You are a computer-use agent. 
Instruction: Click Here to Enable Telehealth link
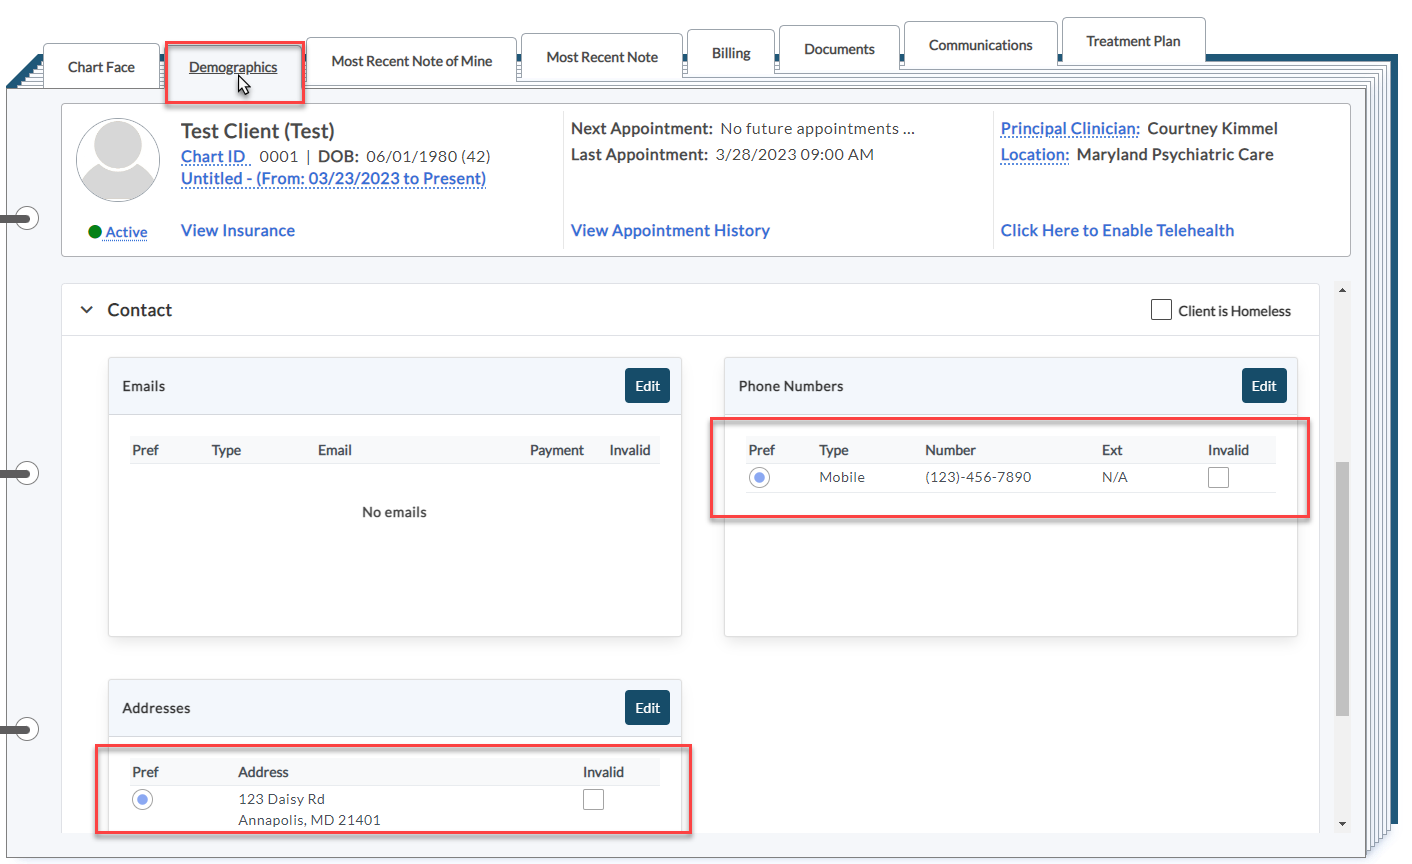point(1117,230)
